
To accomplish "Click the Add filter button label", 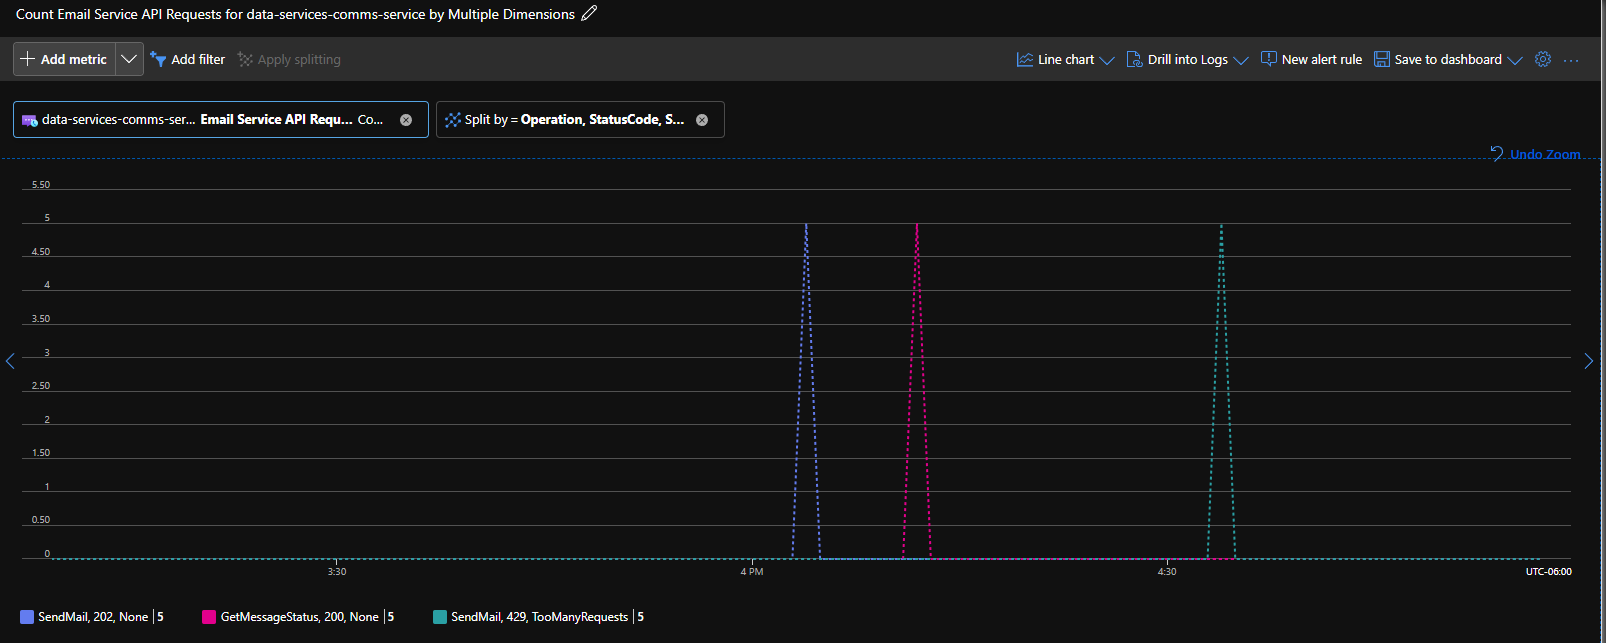I will pyautogui.click(x=198, y=59).
